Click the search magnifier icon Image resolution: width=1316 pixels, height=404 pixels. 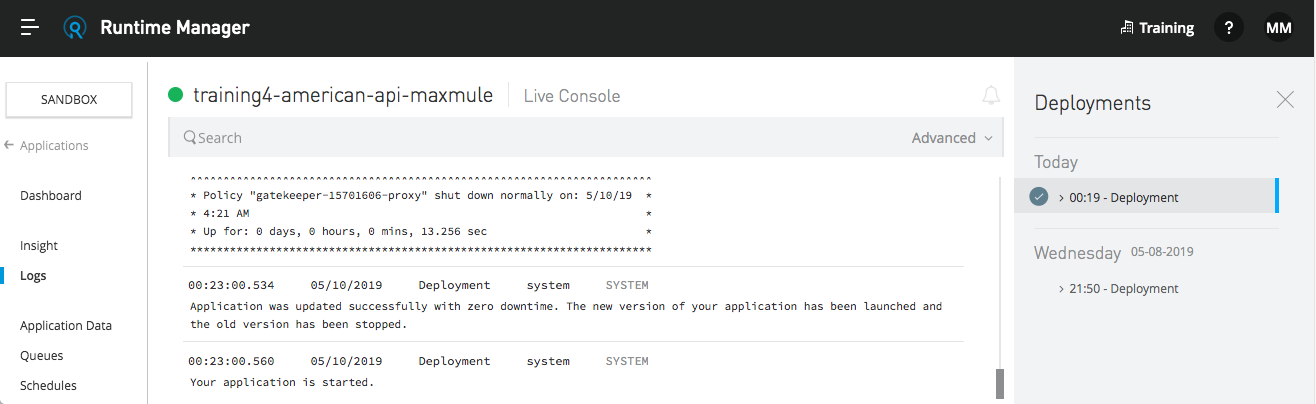tap(189, 138)
